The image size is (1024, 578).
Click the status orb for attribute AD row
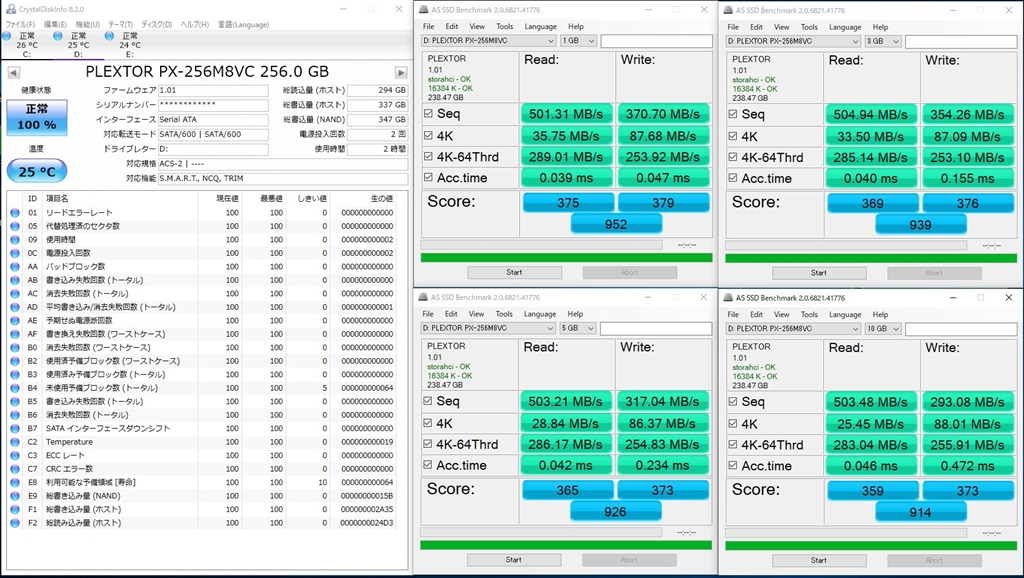tap(15, 307)
